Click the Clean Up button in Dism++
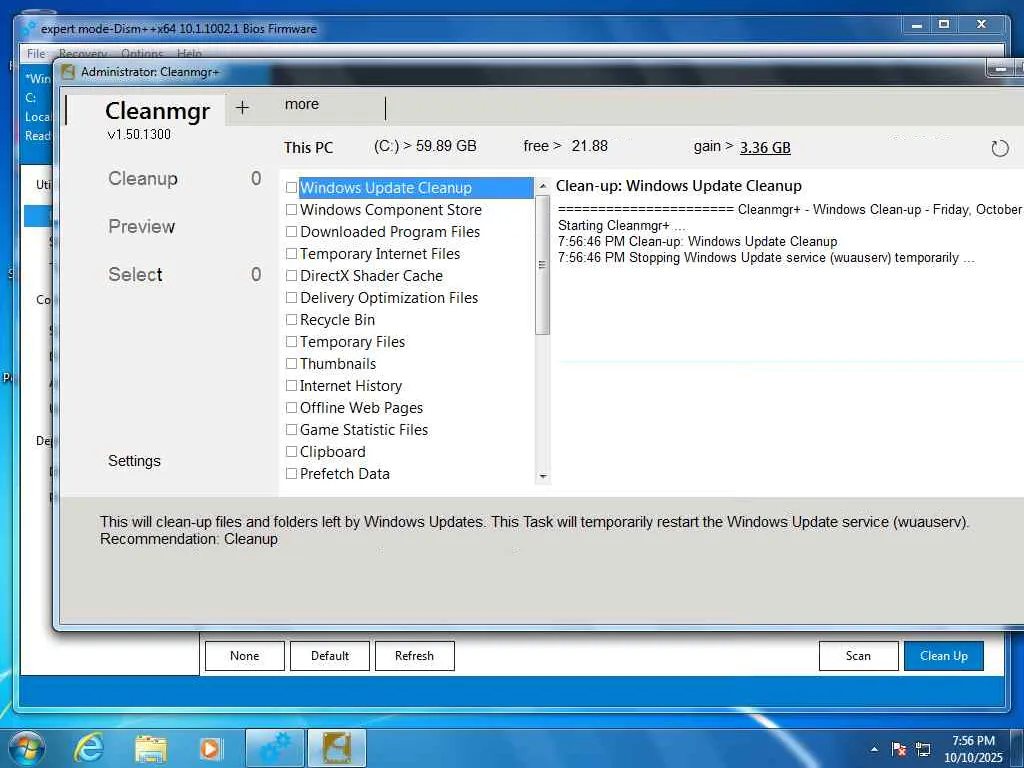This screenshot has height=768, width=1024. tap(944, 656)
